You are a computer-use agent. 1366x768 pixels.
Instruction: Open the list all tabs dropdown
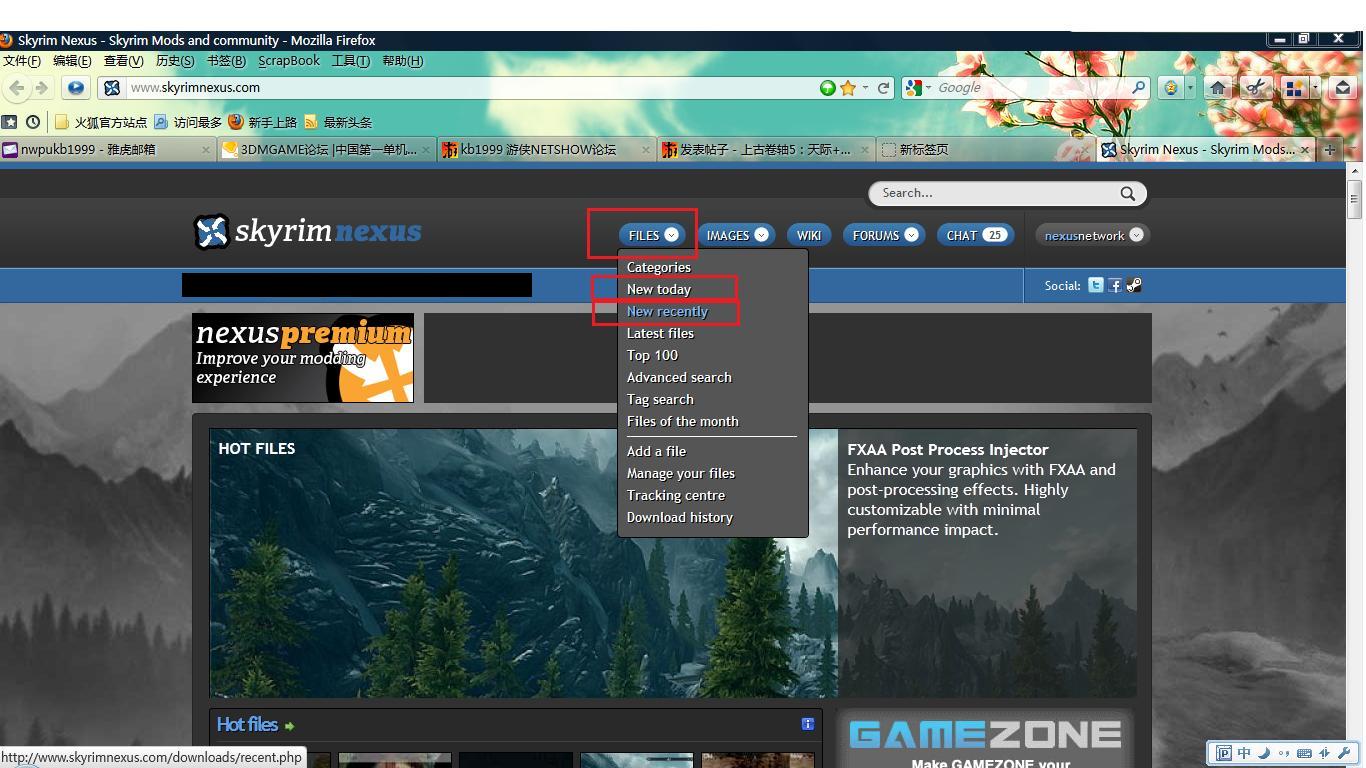1353,150
